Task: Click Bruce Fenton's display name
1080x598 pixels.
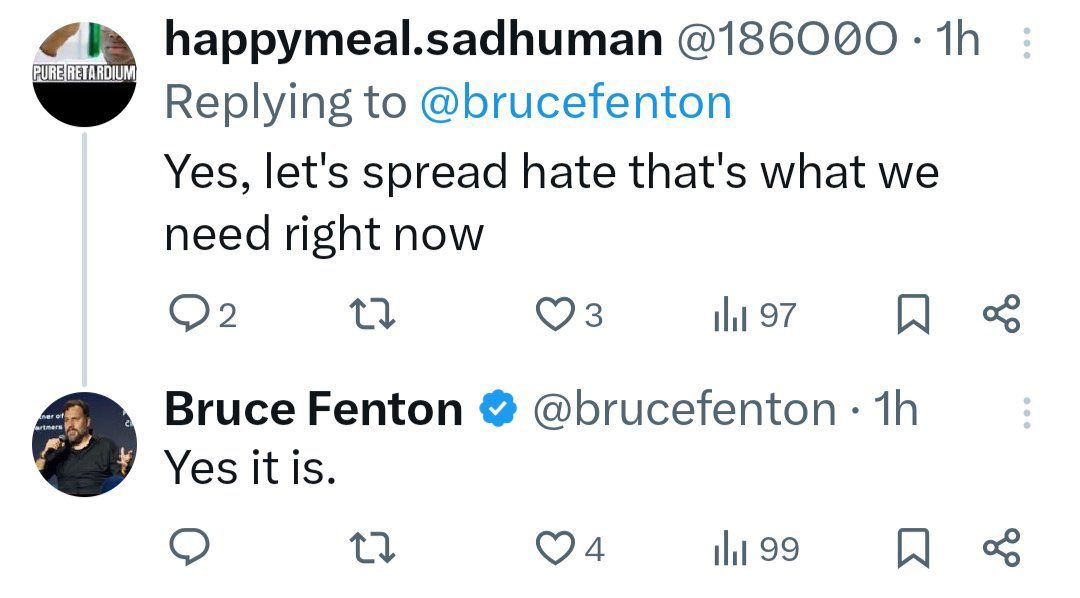Action: pyautogui.click(x=313, y=410)
